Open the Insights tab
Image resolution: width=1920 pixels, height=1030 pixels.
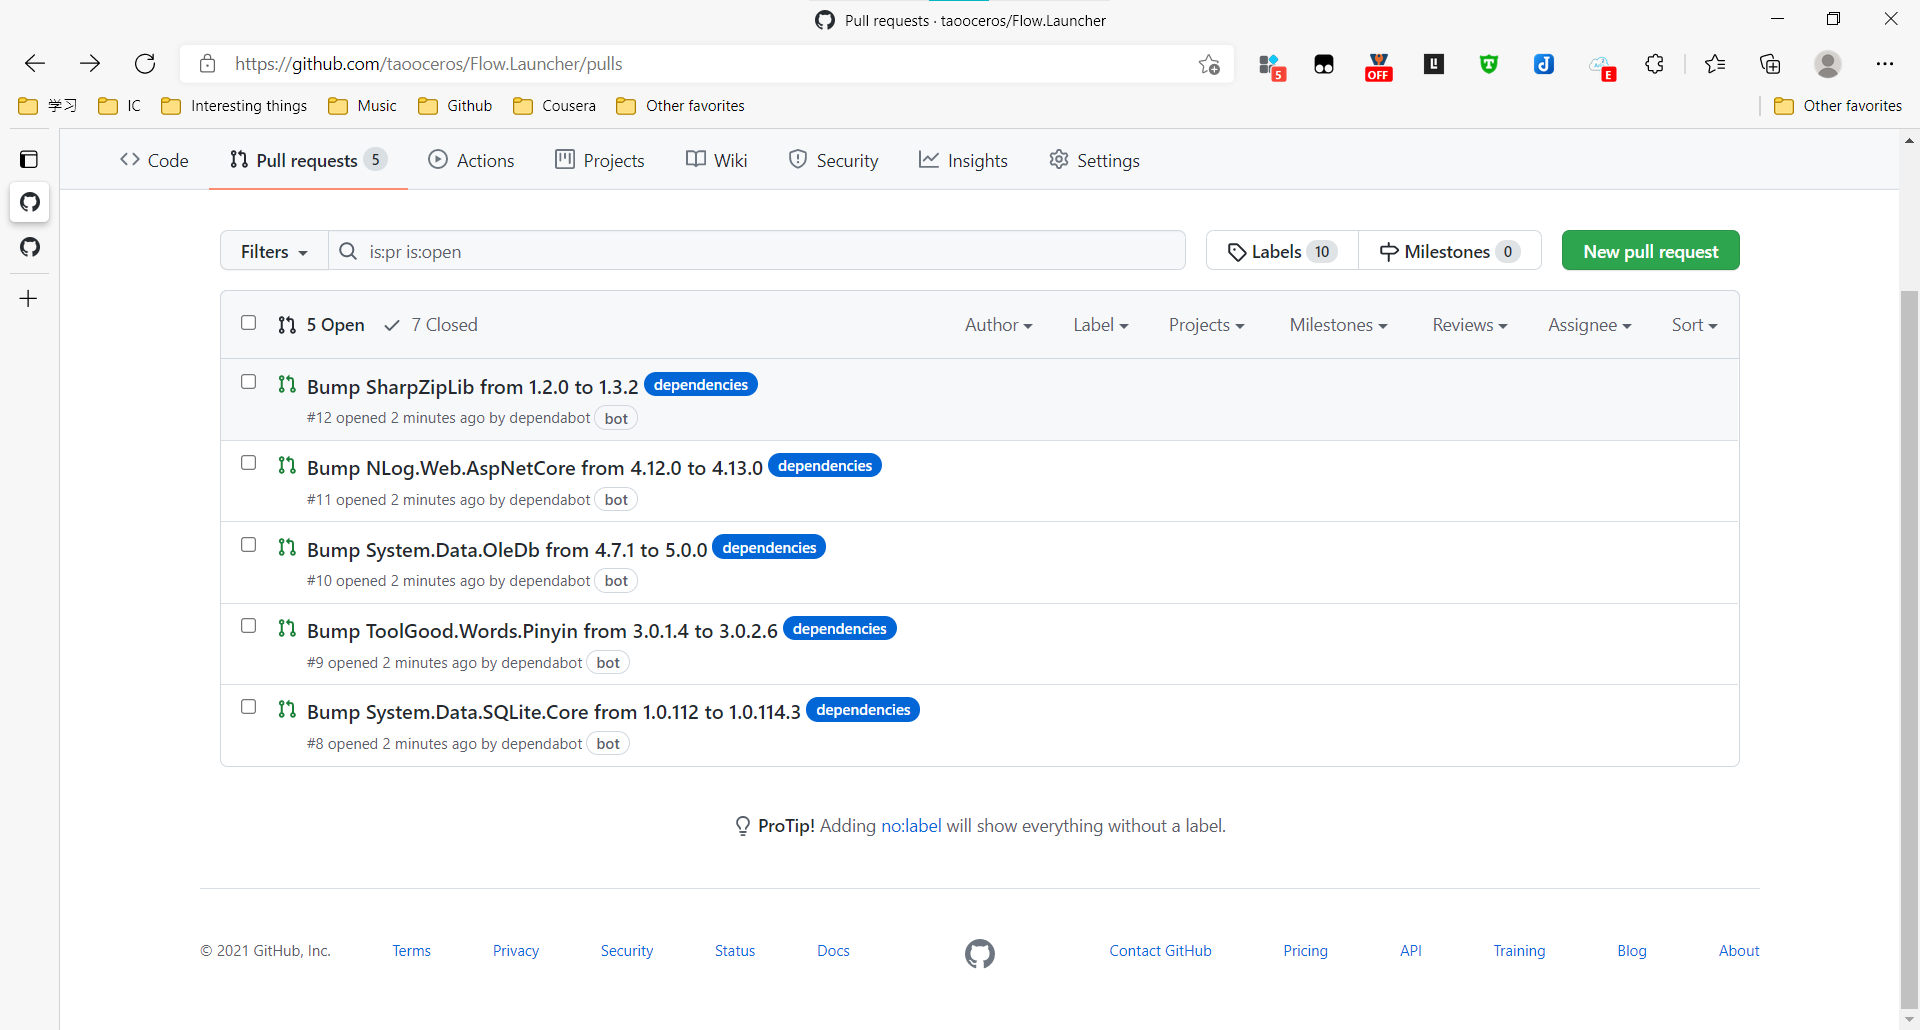pos(963,160)
